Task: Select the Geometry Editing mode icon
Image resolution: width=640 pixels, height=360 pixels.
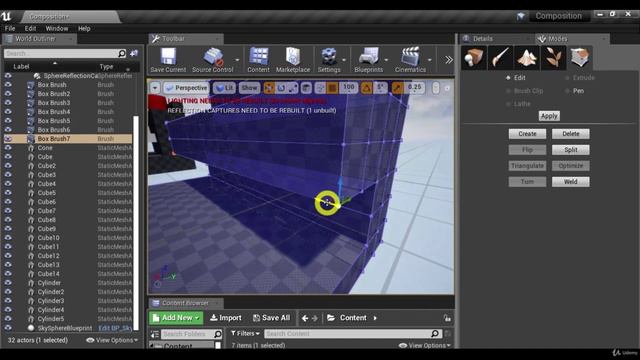Action: click(x=580, y=58)
